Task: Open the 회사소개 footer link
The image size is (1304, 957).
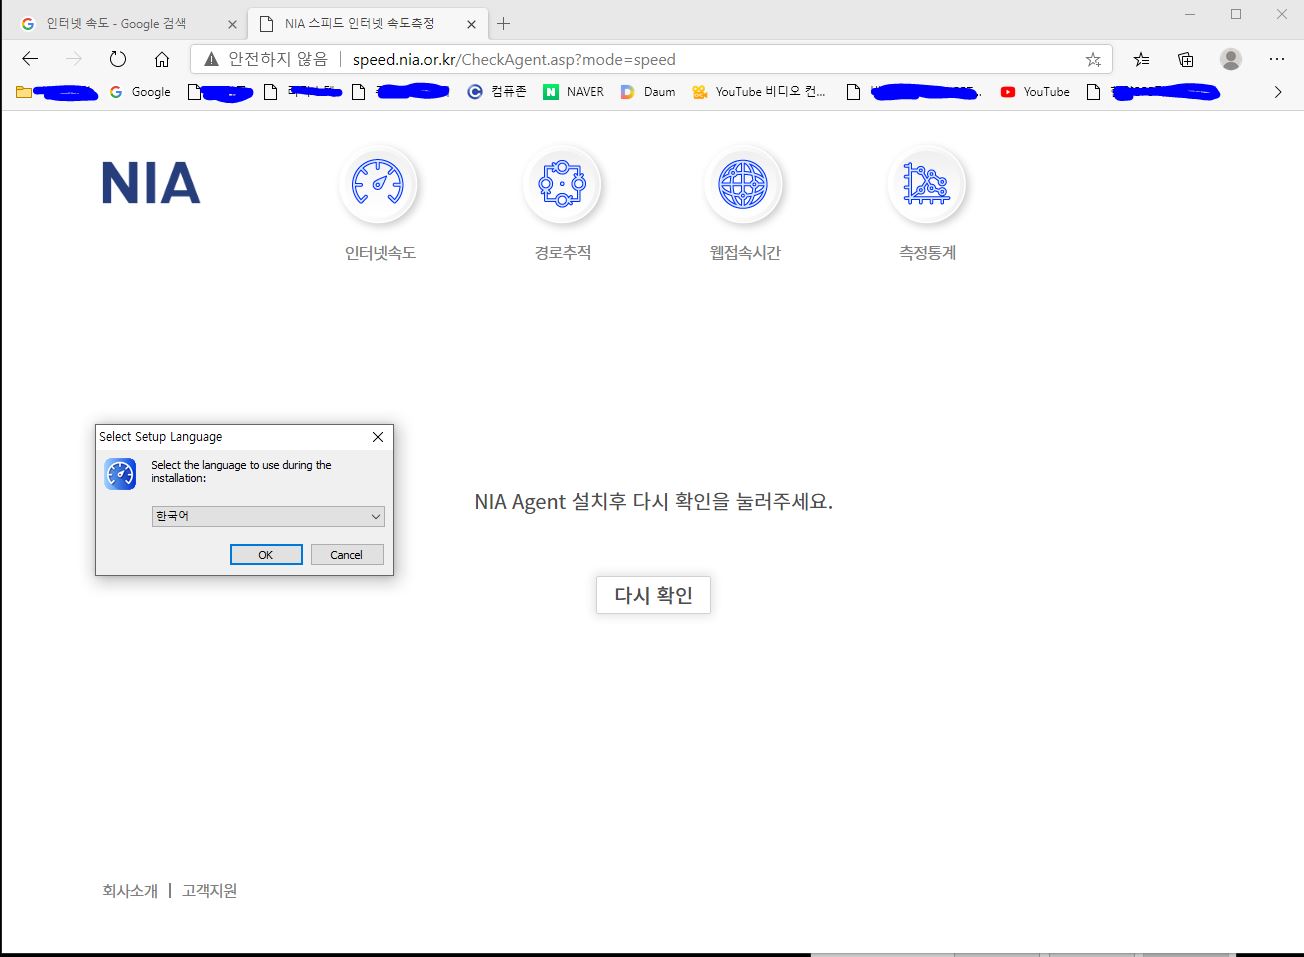Action: click(x=130, y=891)
